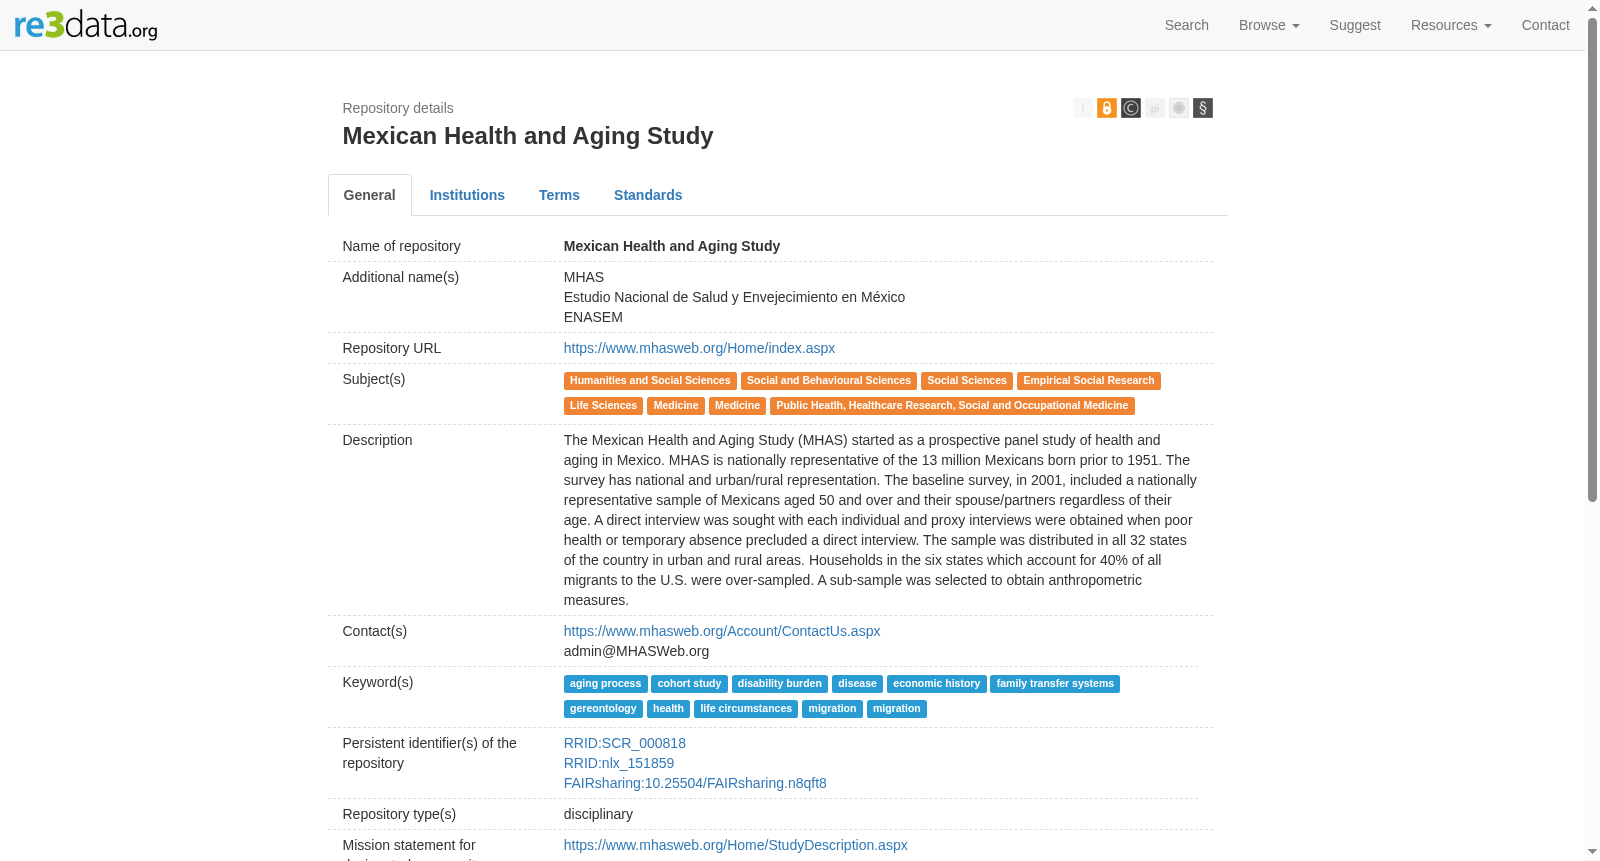This screenshot has height=861, width=1600.
Task: Open the Terms tab
Action: (x=559, y=195)
